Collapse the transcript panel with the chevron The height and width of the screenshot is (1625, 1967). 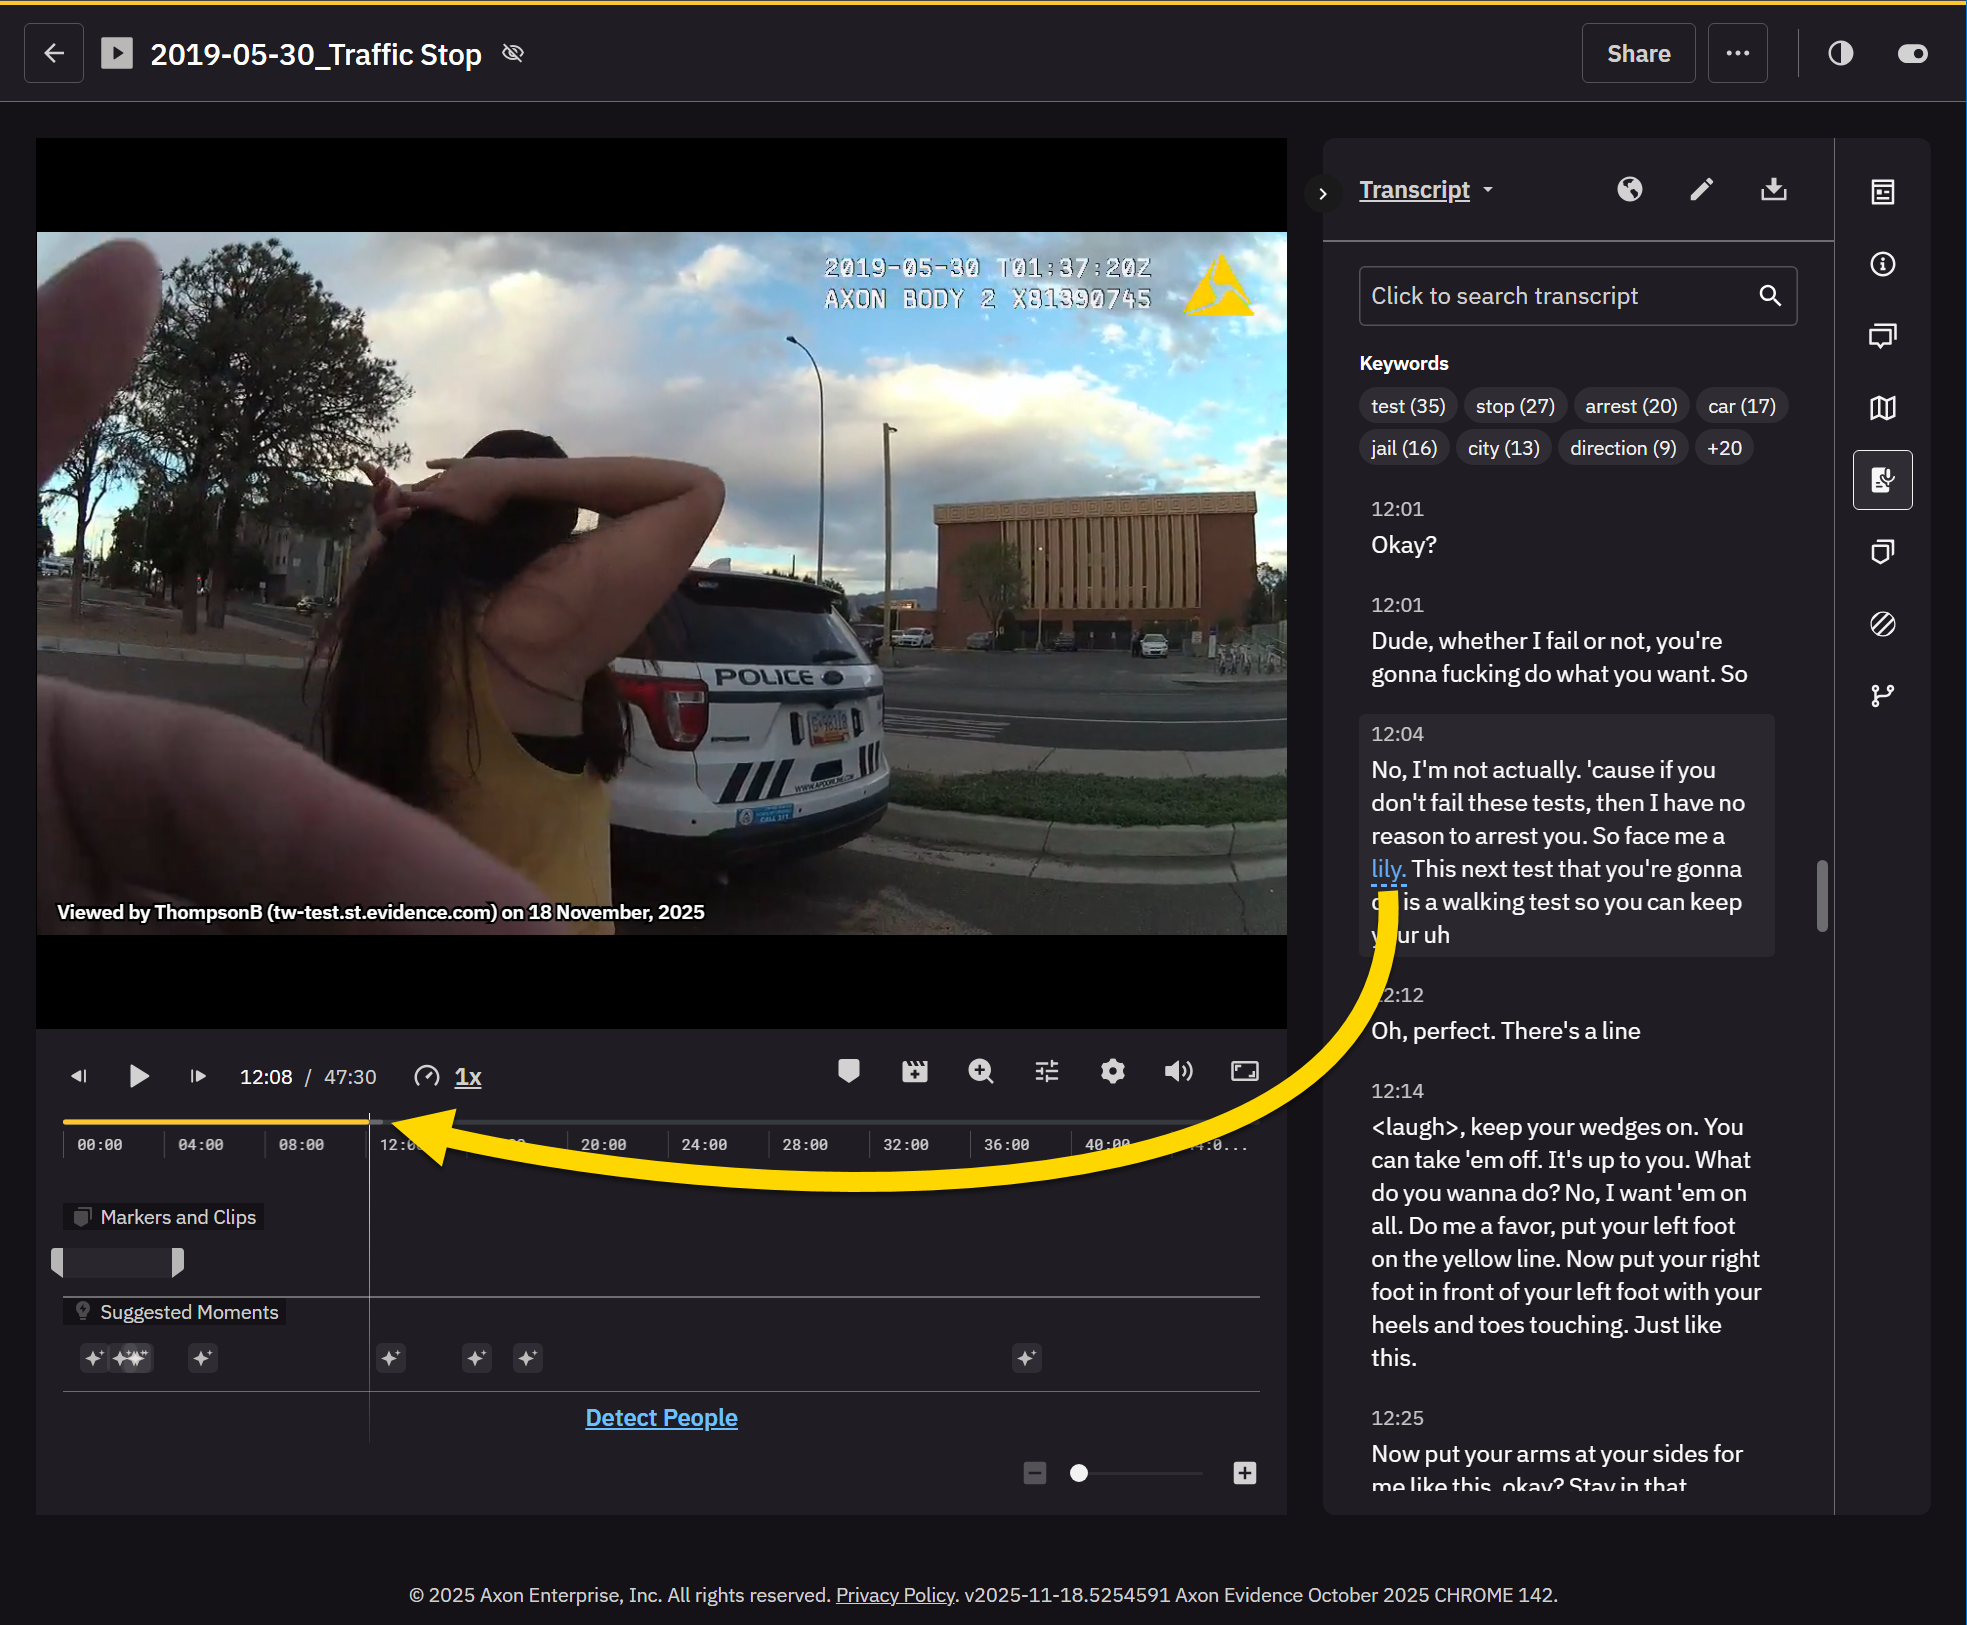tap(1324, 193)
